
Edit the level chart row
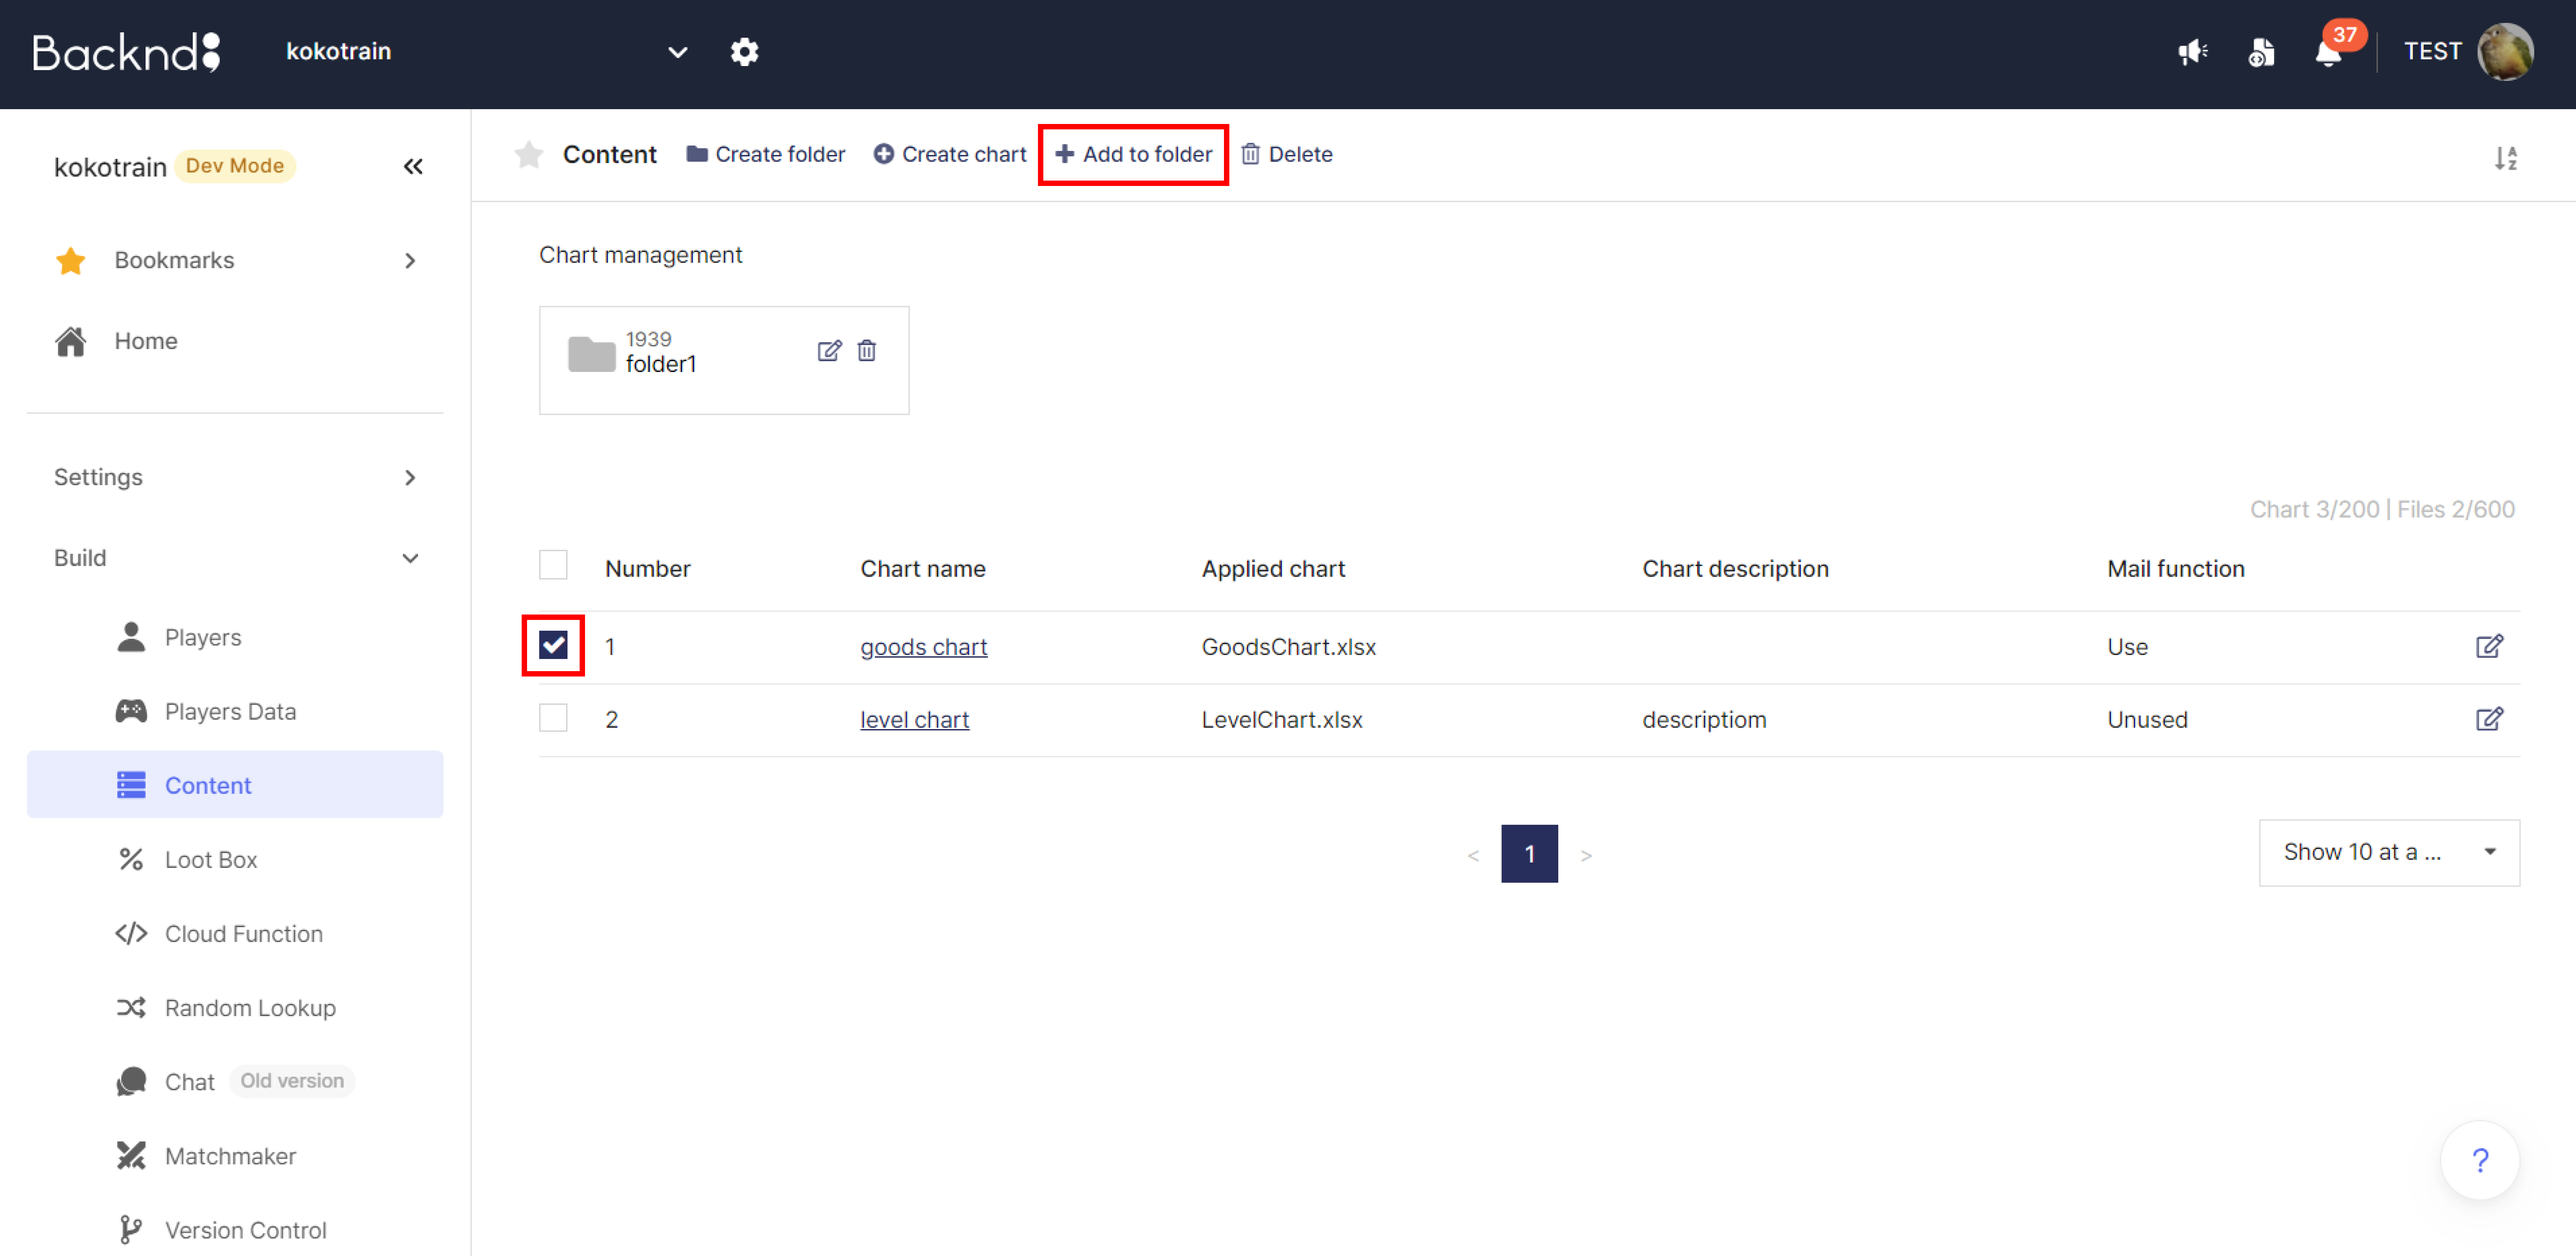pyautogui.click(x=2489, y=719)
